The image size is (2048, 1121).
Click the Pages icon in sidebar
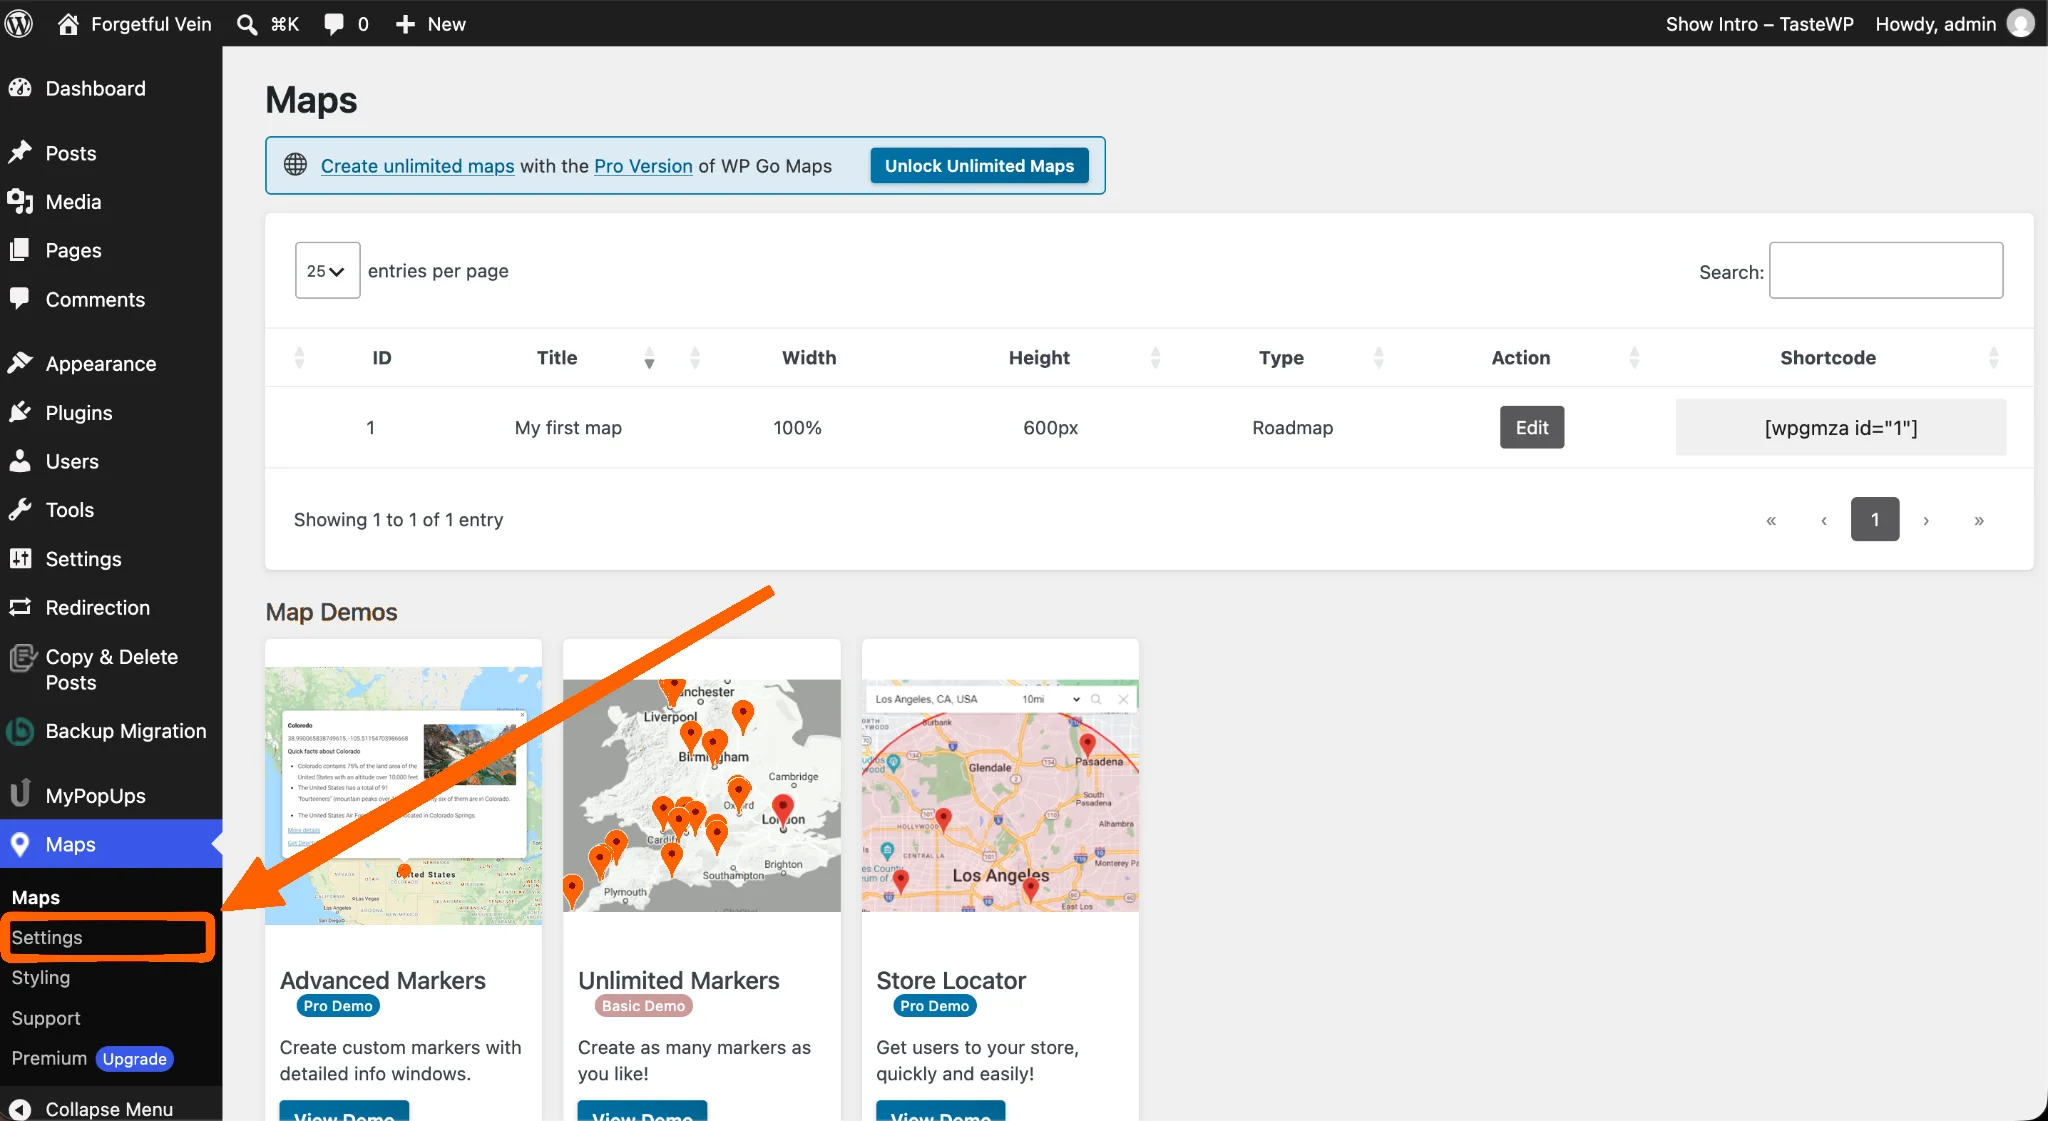point(20,250)
